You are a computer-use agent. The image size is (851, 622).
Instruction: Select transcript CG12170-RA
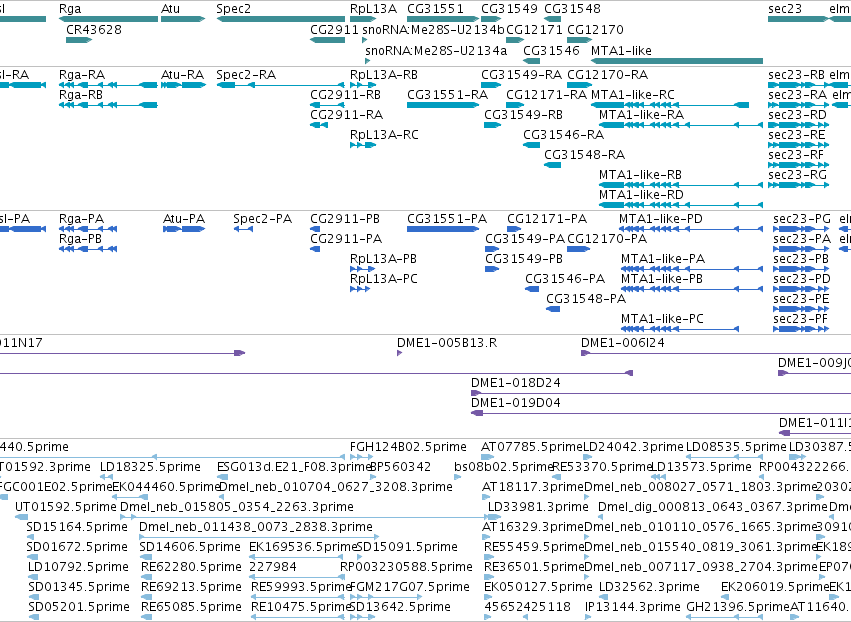[580, 85]
